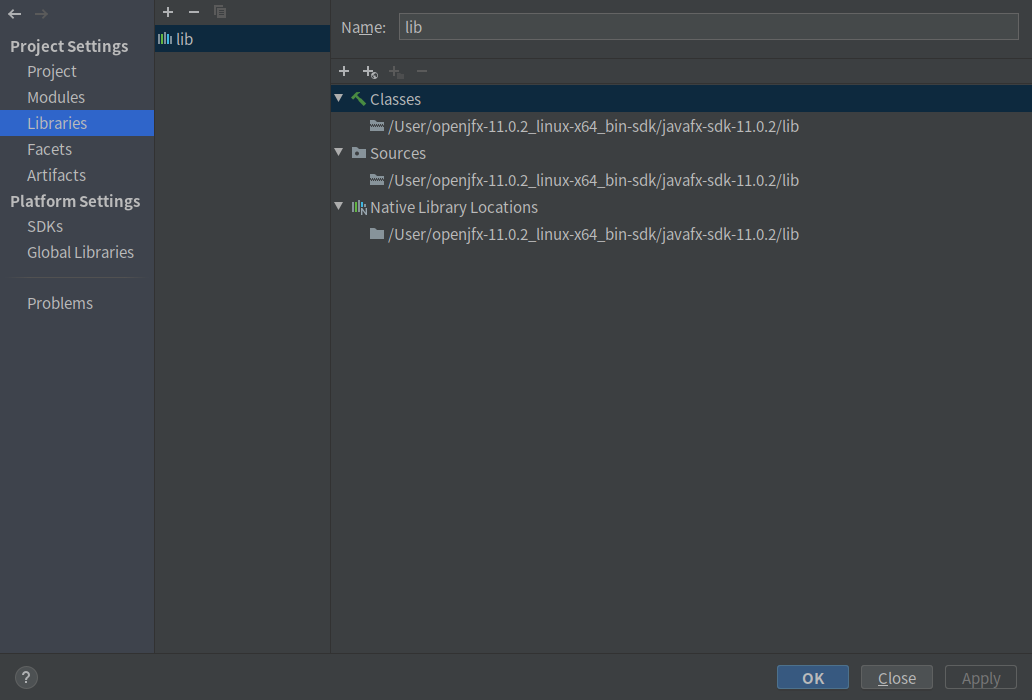Collapse the Sources section
This screenshot has height=700, width=1032.
pos(338,152)
